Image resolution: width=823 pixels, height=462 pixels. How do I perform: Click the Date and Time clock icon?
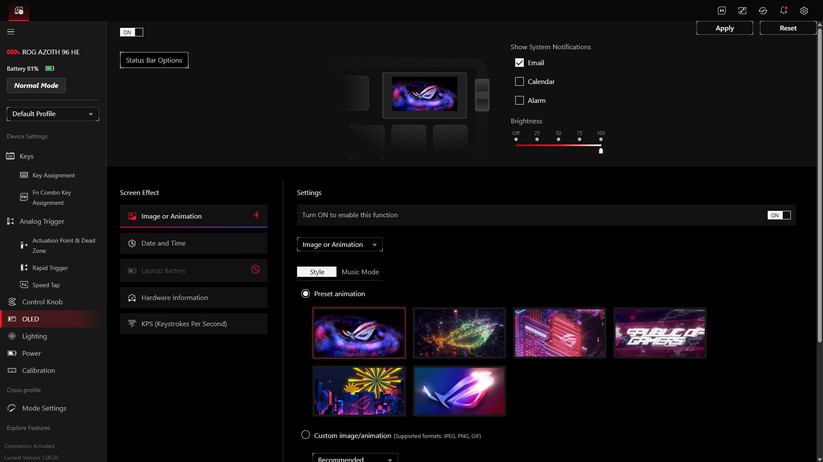pos(132,243)
